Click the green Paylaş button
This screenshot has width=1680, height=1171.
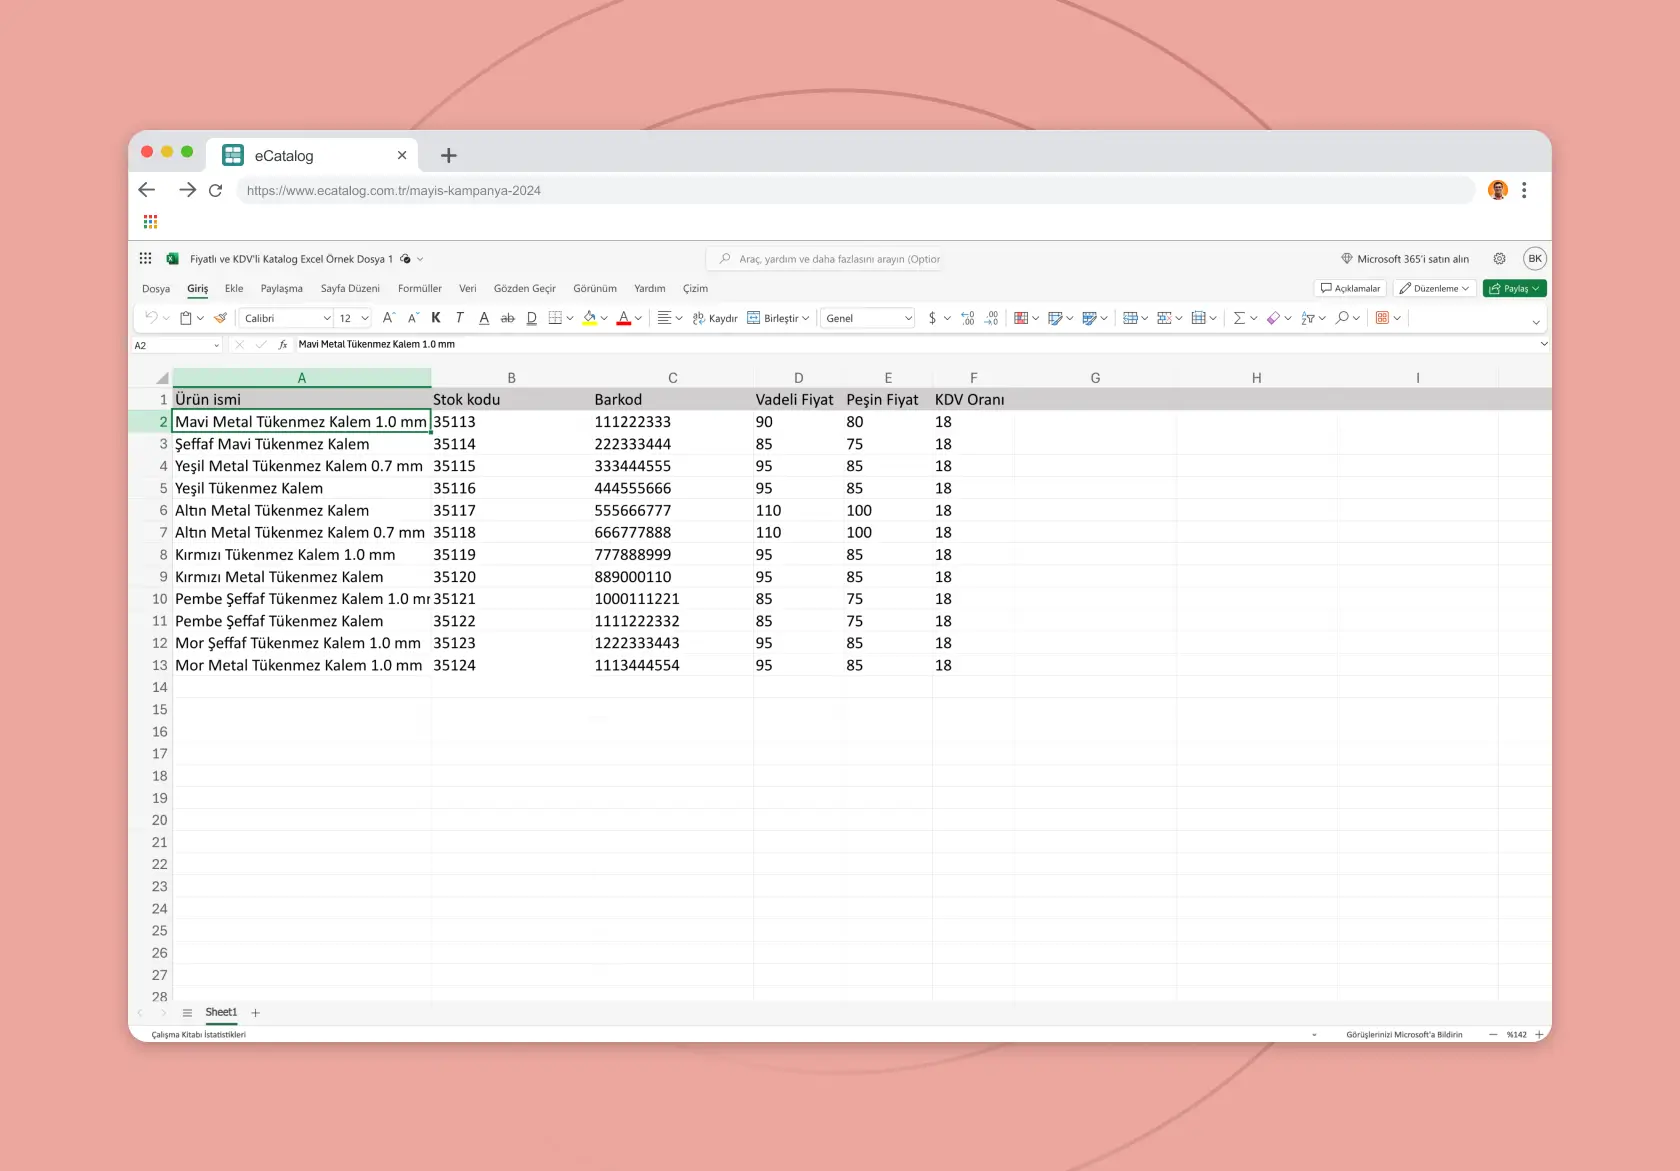pyautogui.click(x=1513, y=288)
